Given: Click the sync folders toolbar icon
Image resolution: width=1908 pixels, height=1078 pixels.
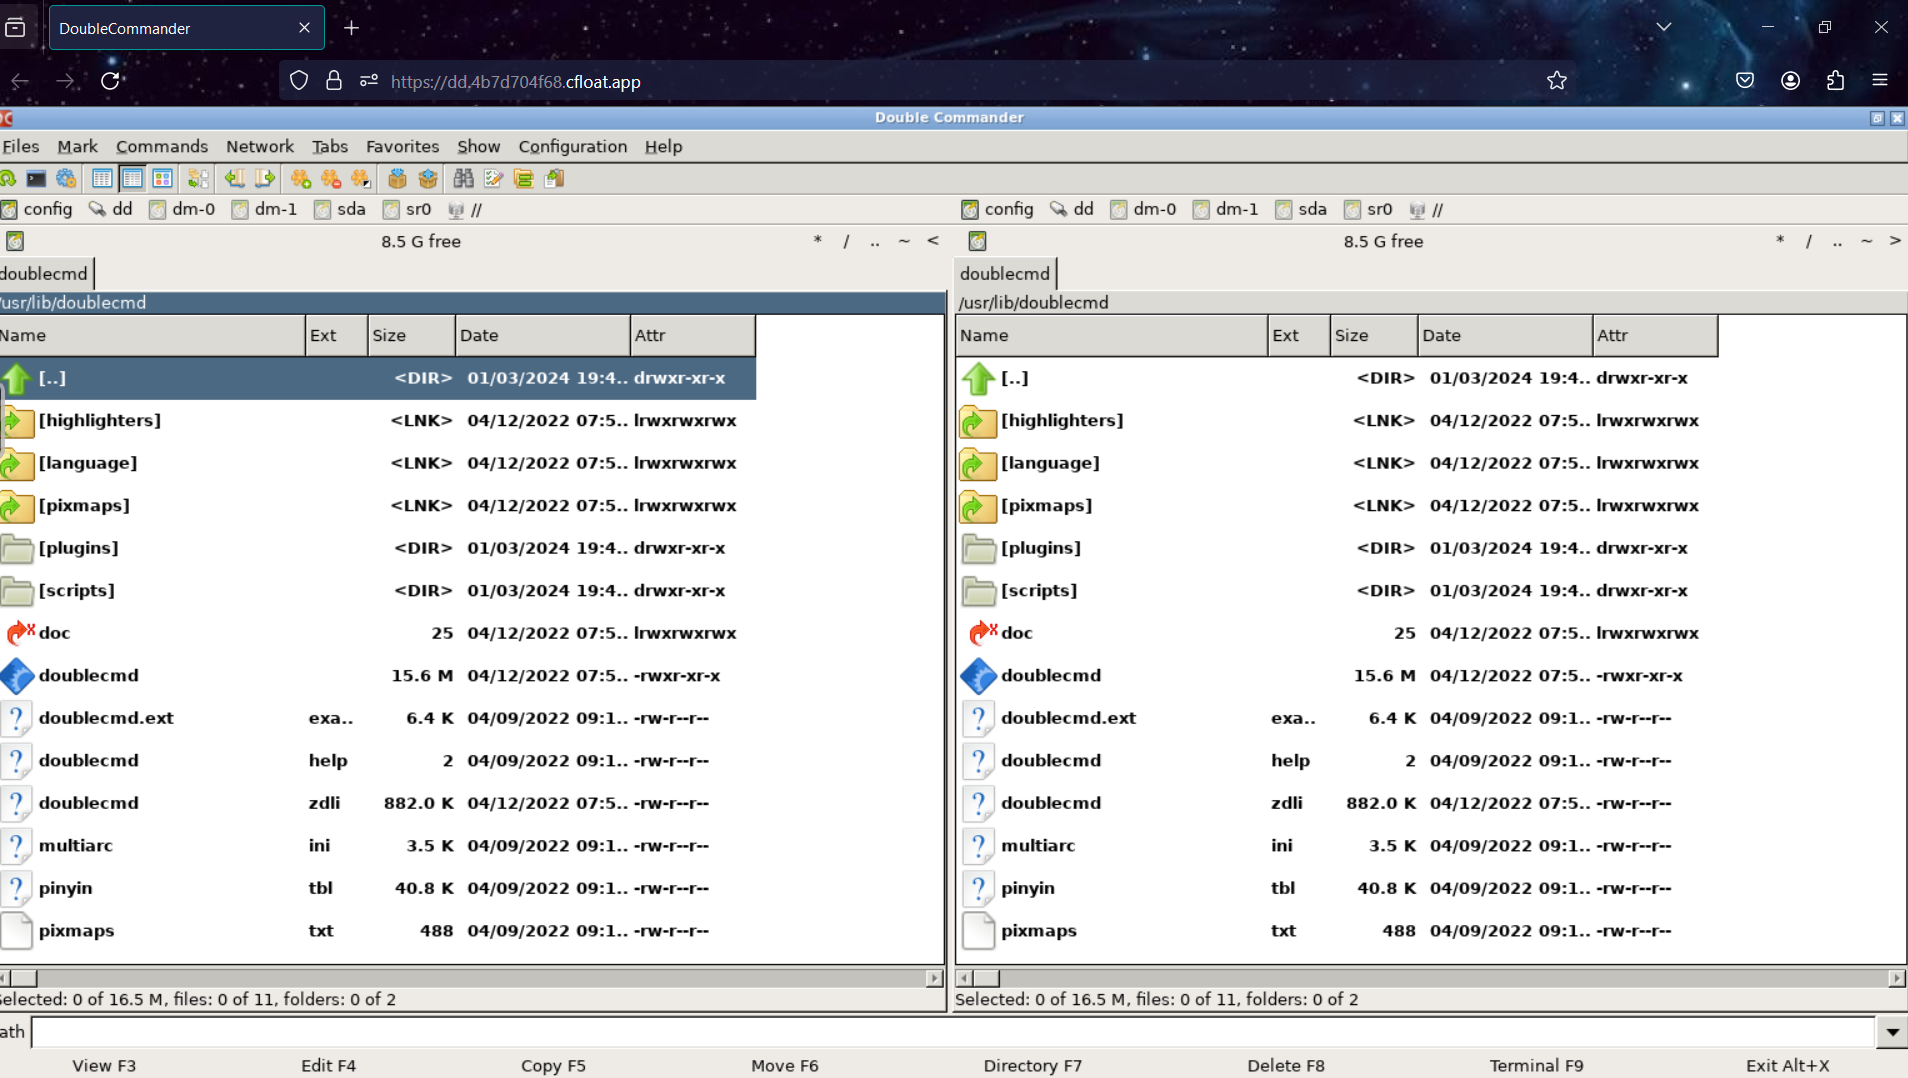Looking at the screenshot, I should (x=523, y=179).
